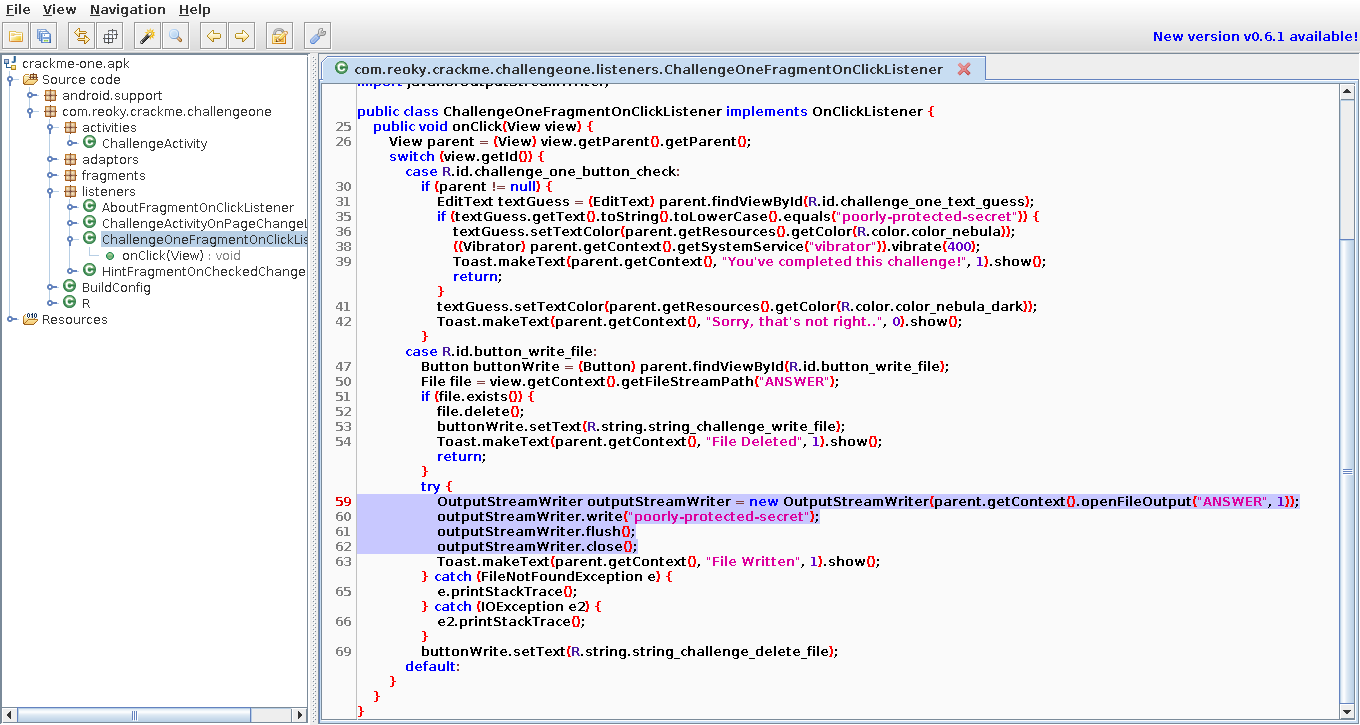Navigate back with the left arrow icon

pyautogui.click(x=213, y=36)
